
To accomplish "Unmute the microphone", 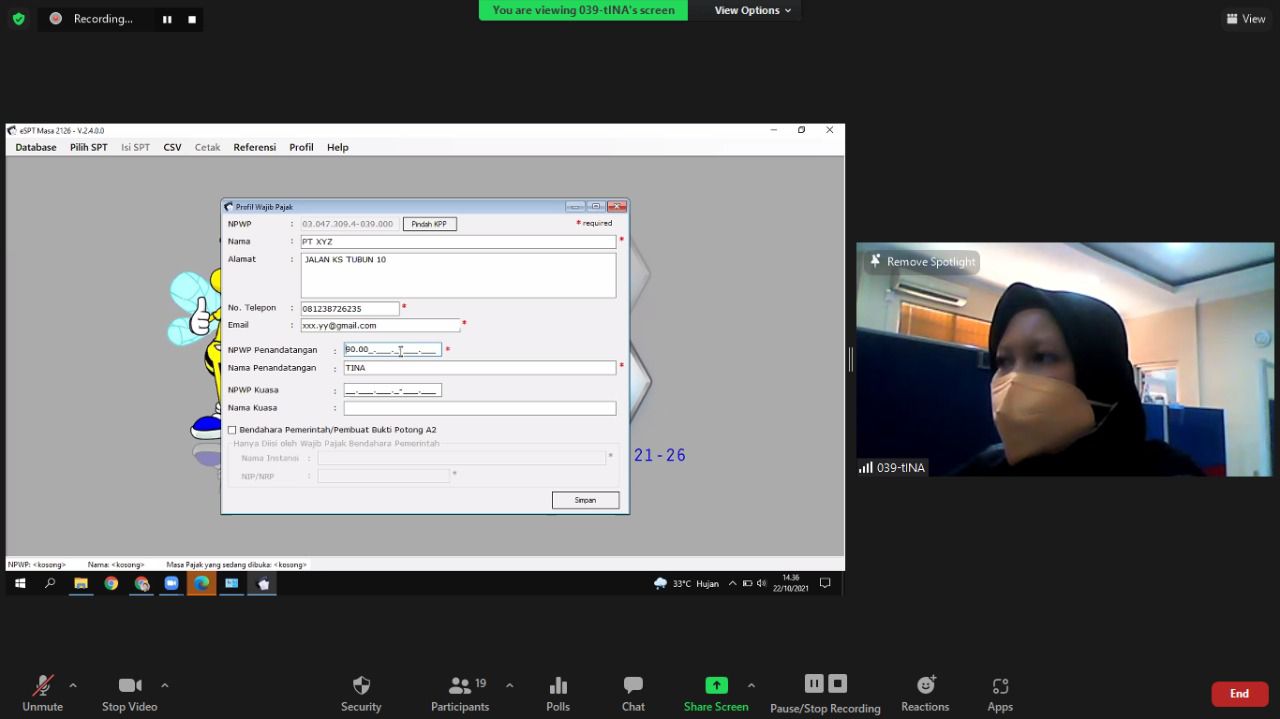I will (x=42, y=686).
